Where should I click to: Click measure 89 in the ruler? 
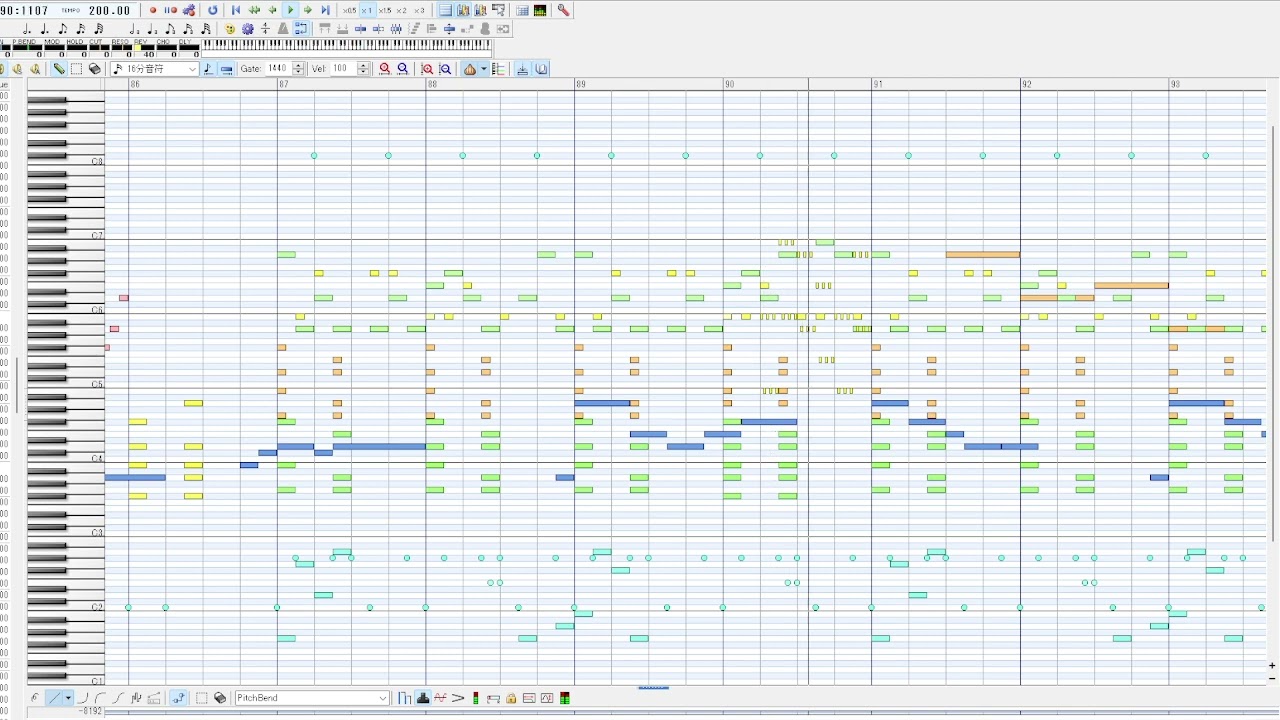click(581, 85)
